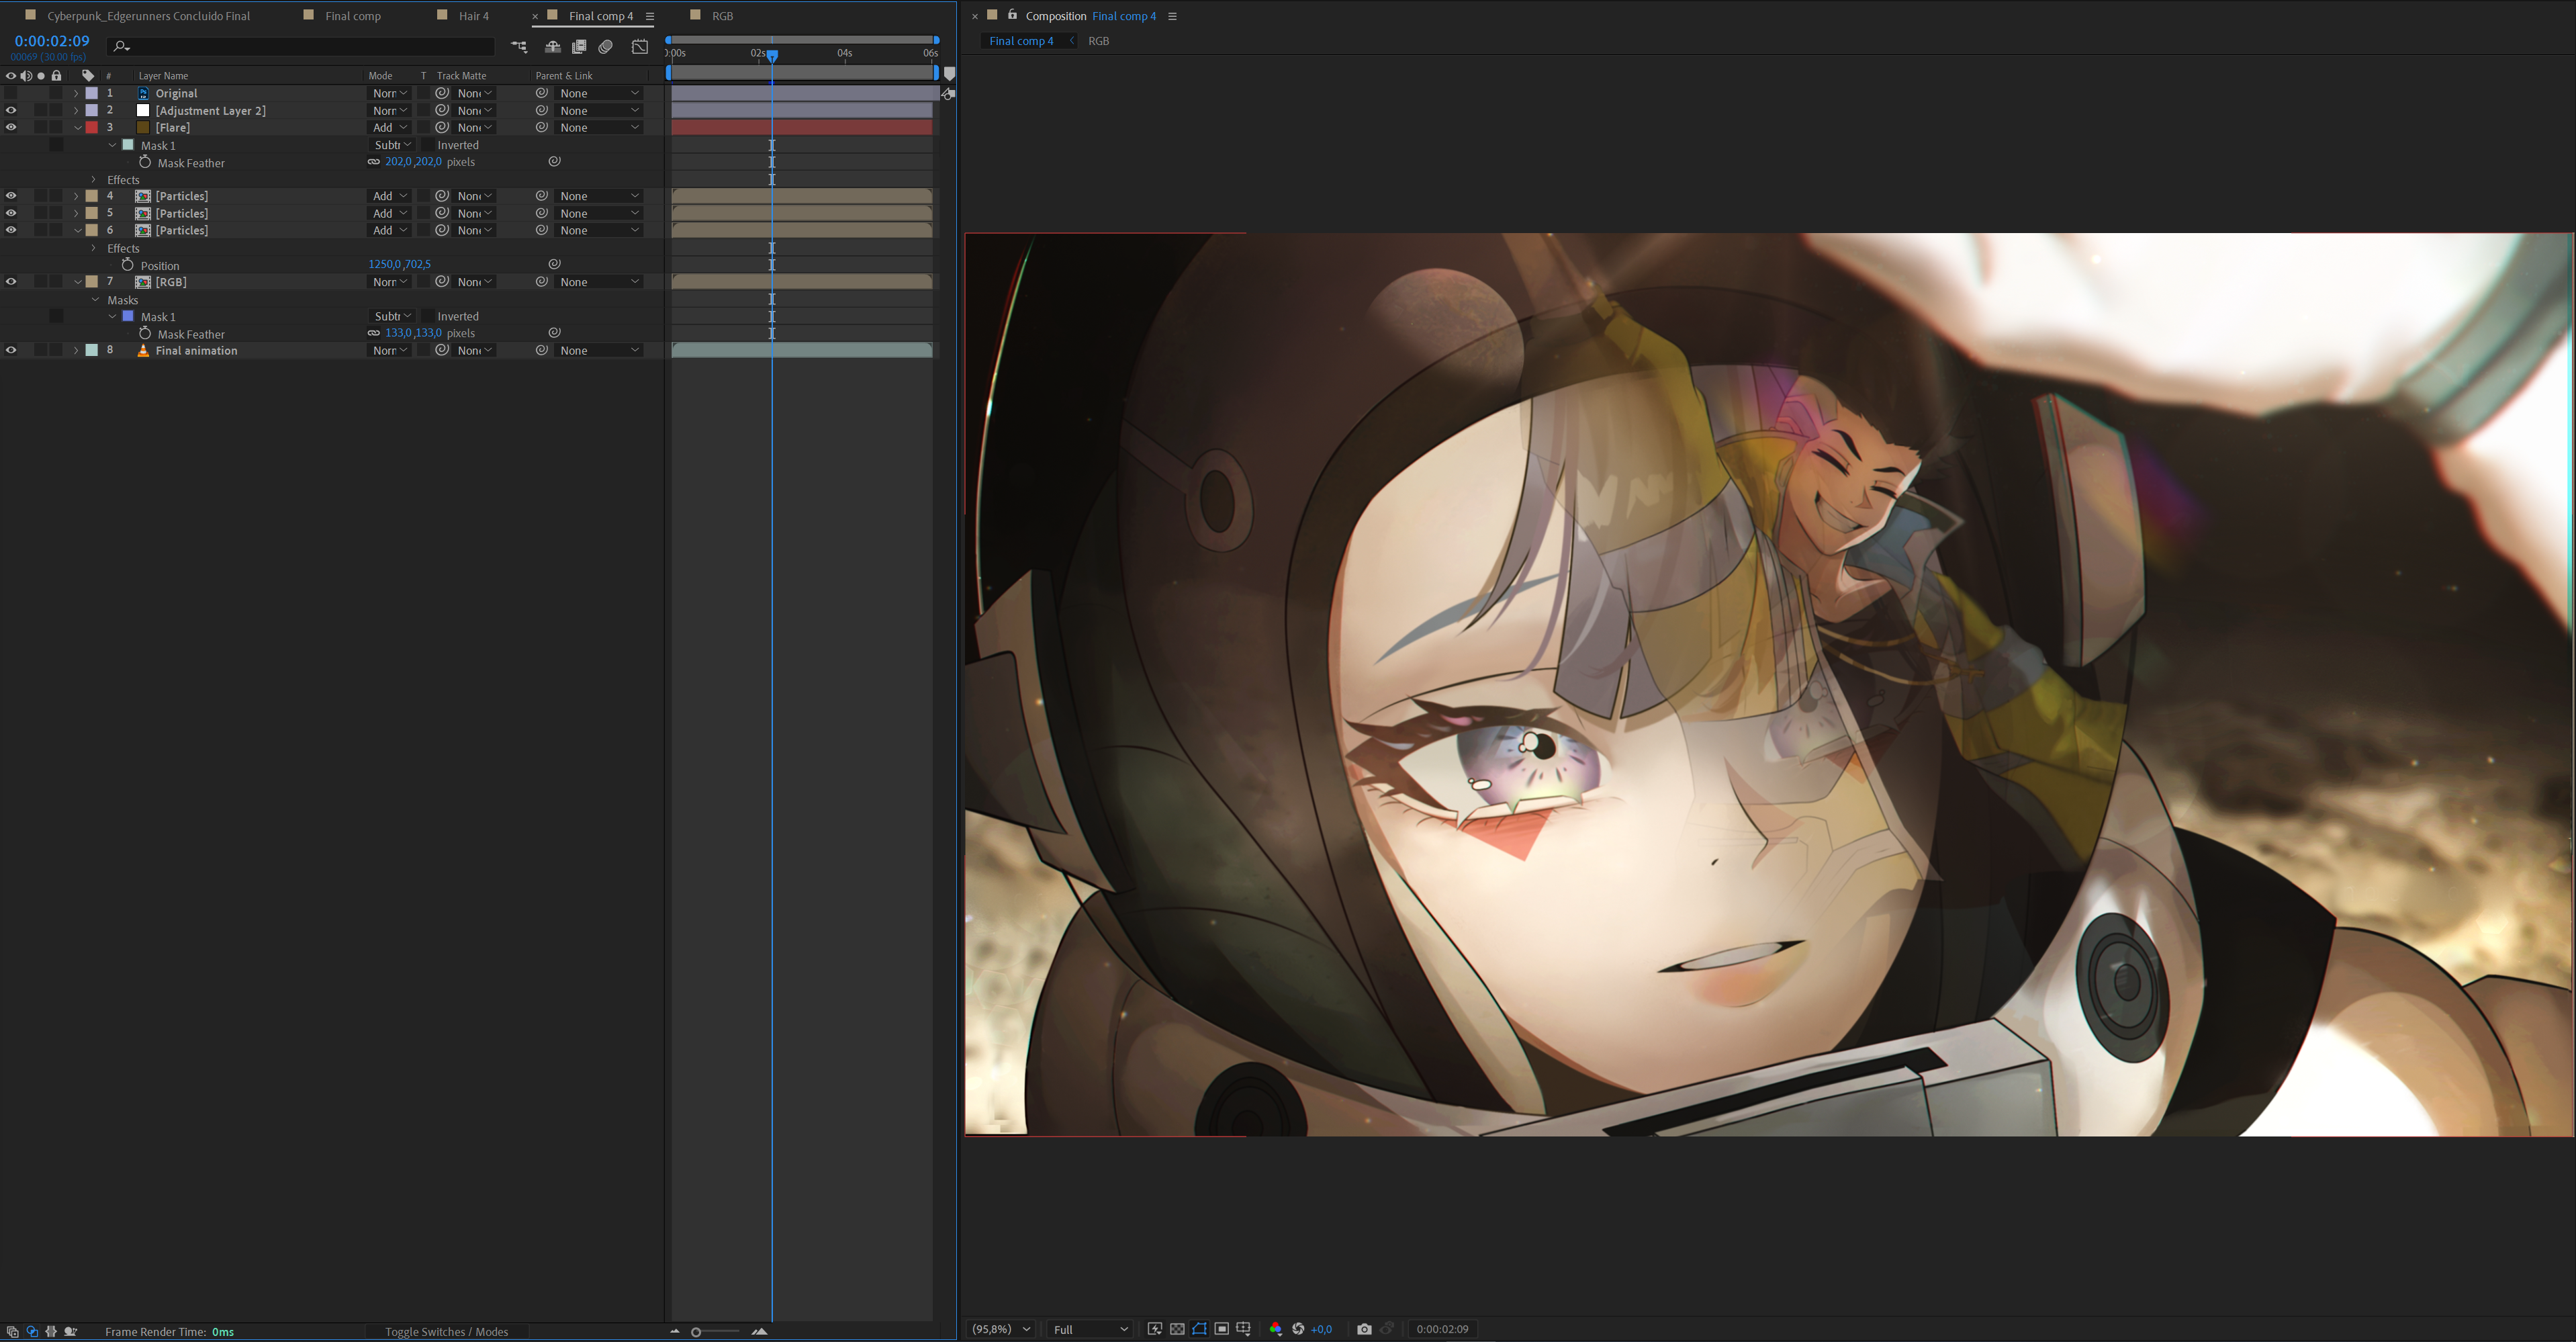
Task: Open Subtract mode dropdown of Flare Mask 1
Action: 393,145
